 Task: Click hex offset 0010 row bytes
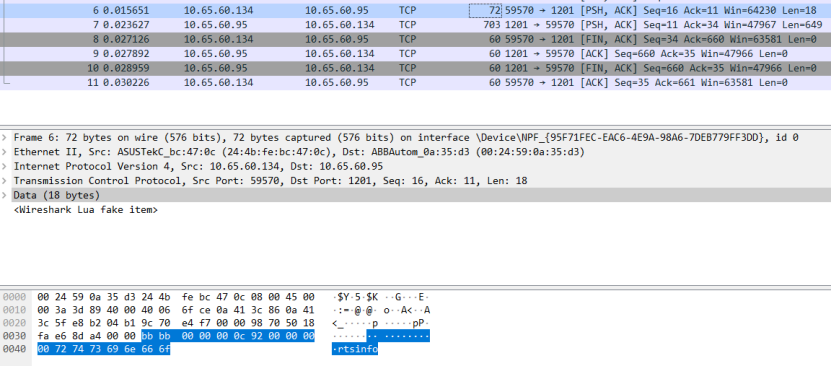pos(176,310)
